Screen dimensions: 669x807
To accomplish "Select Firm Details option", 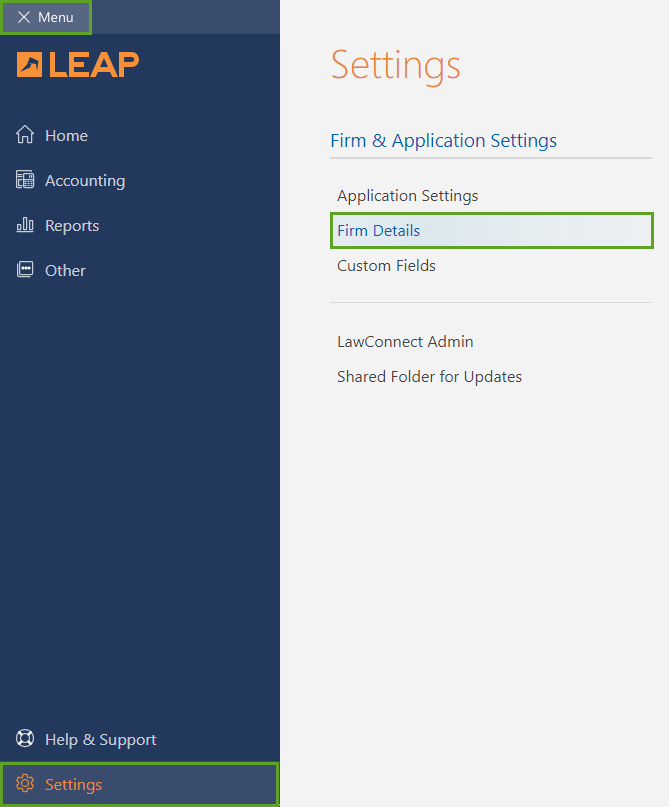I will pyautogui.click(x=379, y=231).
